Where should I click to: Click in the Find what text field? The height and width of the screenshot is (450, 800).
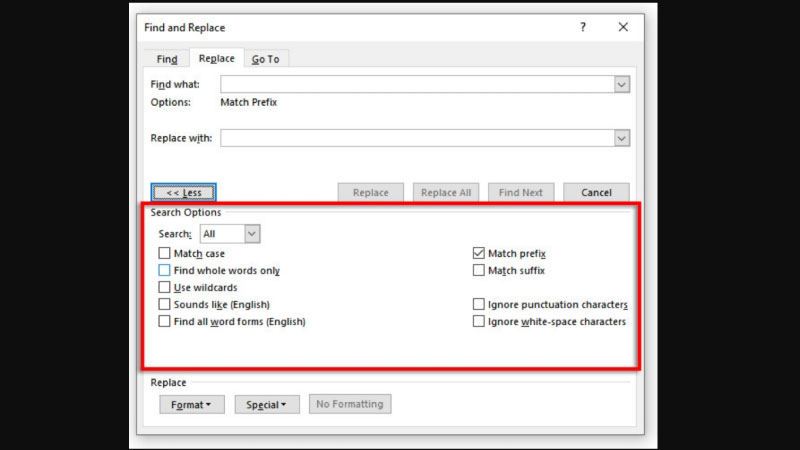pos(417,84)
